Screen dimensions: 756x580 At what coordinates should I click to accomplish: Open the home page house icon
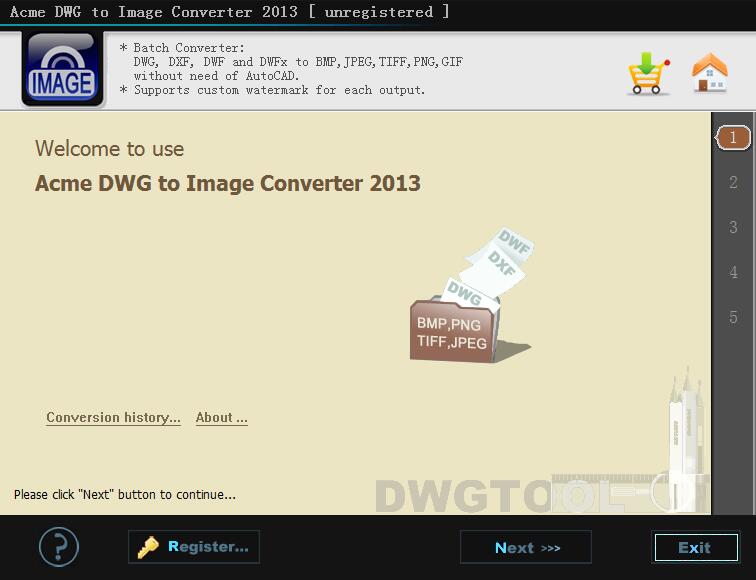709,73
